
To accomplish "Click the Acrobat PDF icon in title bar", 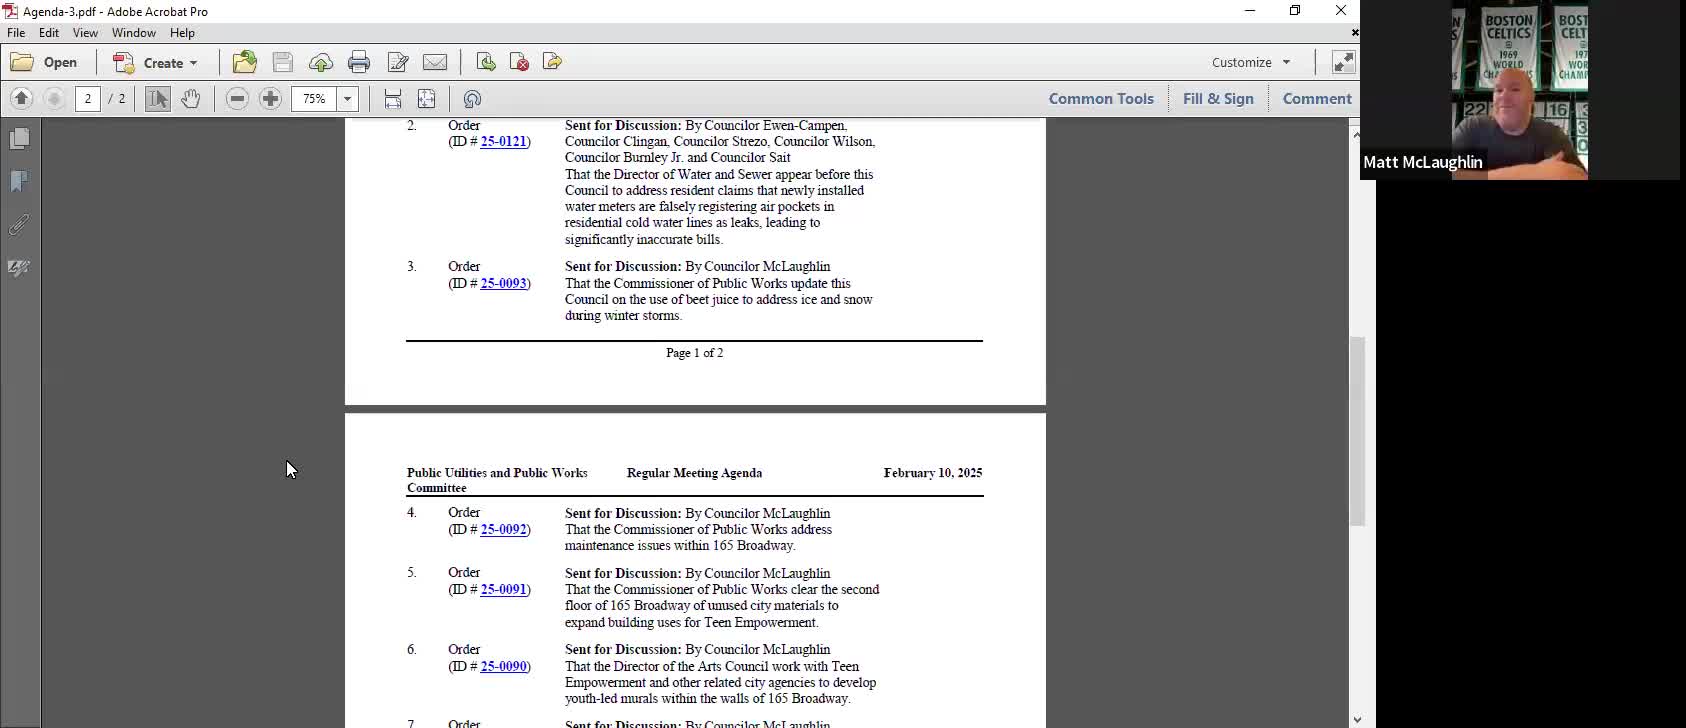I will tap(10, 11).
